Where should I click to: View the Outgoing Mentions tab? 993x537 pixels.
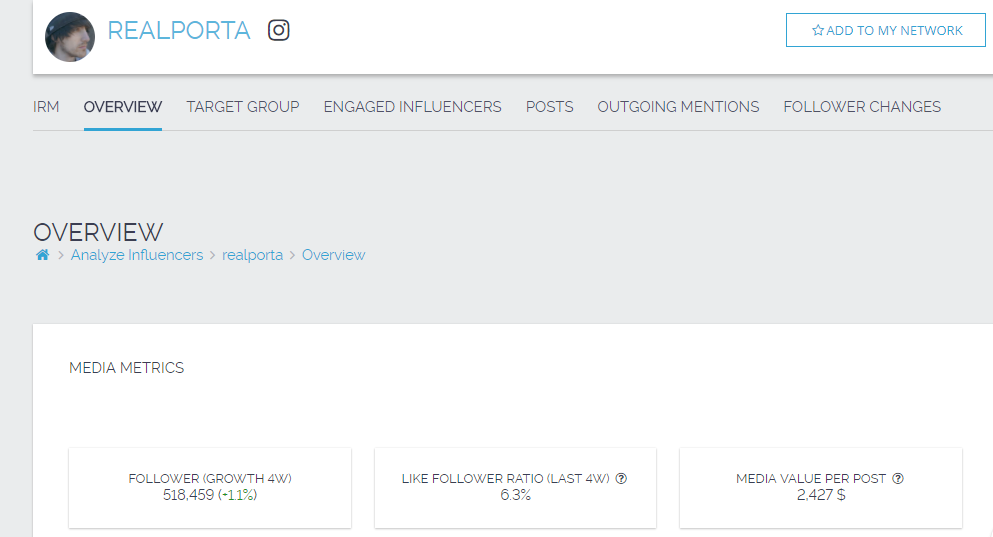click(678, 107)
